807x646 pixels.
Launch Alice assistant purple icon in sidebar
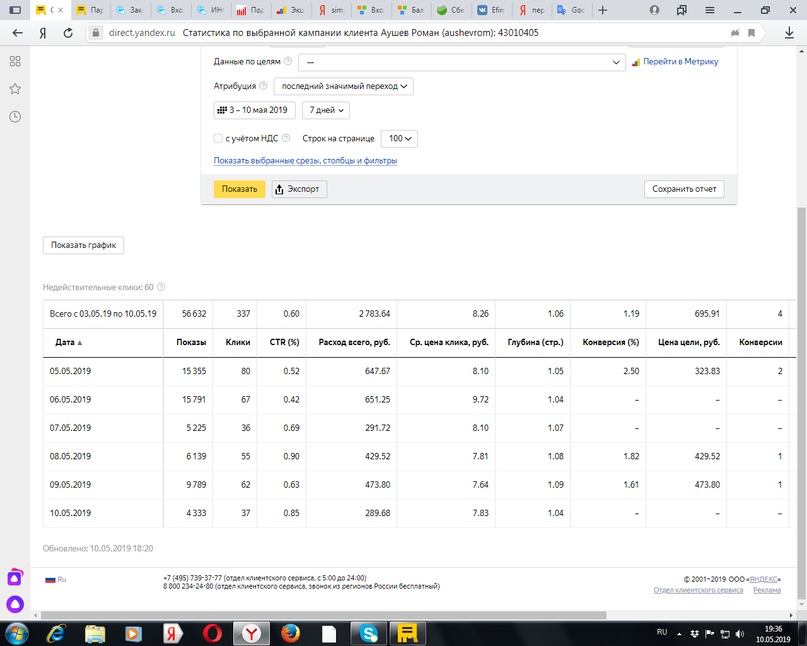pos(15,604)
